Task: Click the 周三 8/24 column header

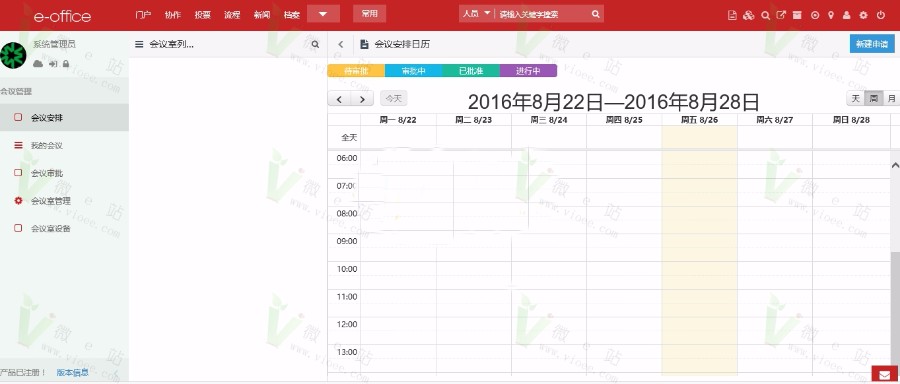Action: (549, 120)
